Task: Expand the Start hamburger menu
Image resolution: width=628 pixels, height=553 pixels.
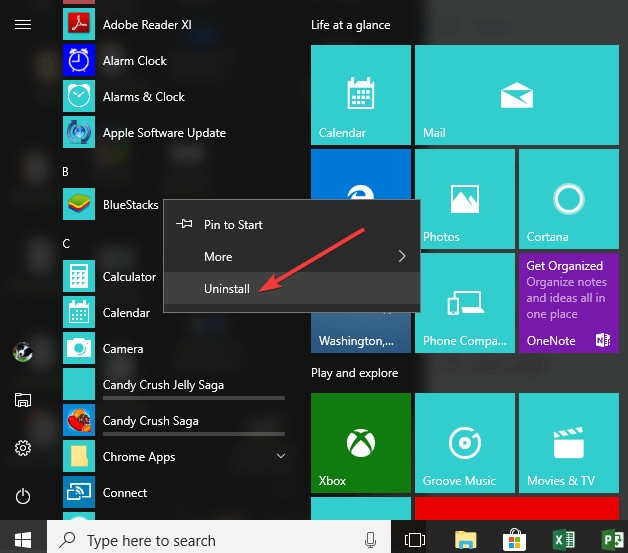Action: click(x=23, y=25)
